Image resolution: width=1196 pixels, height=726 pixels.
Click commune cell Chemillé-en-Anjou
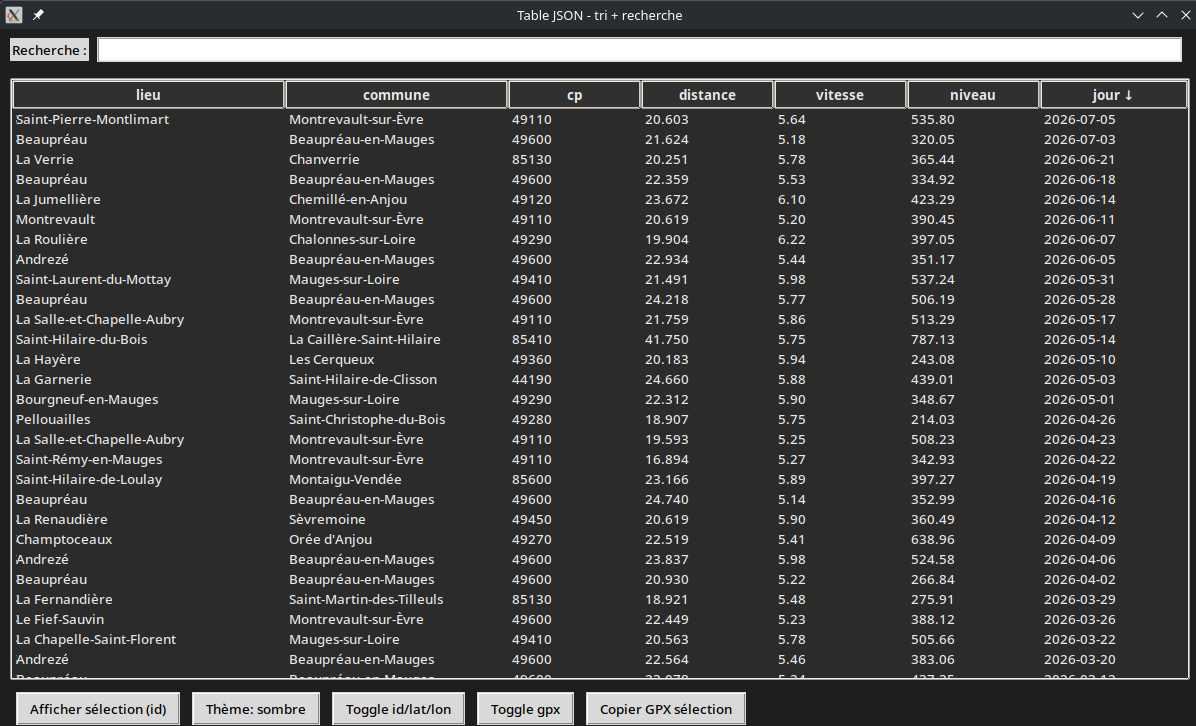tap(348, 200)
